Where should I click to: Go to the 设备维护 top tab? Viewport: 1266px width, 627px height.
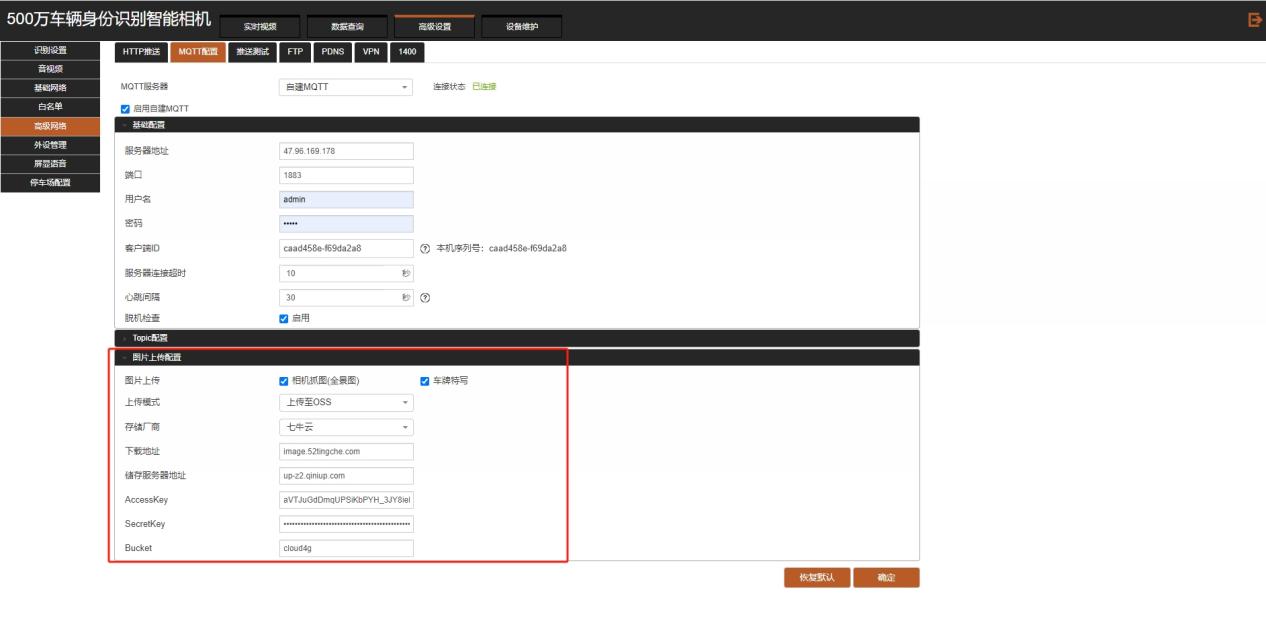522,27
